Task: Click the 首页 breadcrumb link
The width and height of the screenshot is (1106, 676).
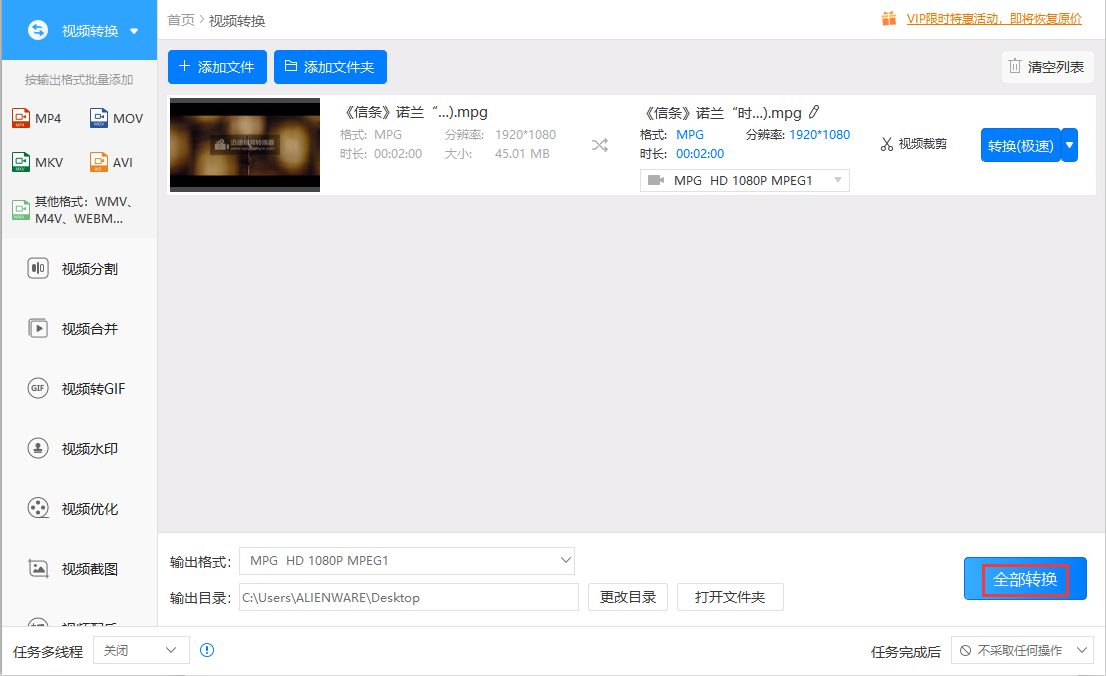Action: (x=181, y=20)
